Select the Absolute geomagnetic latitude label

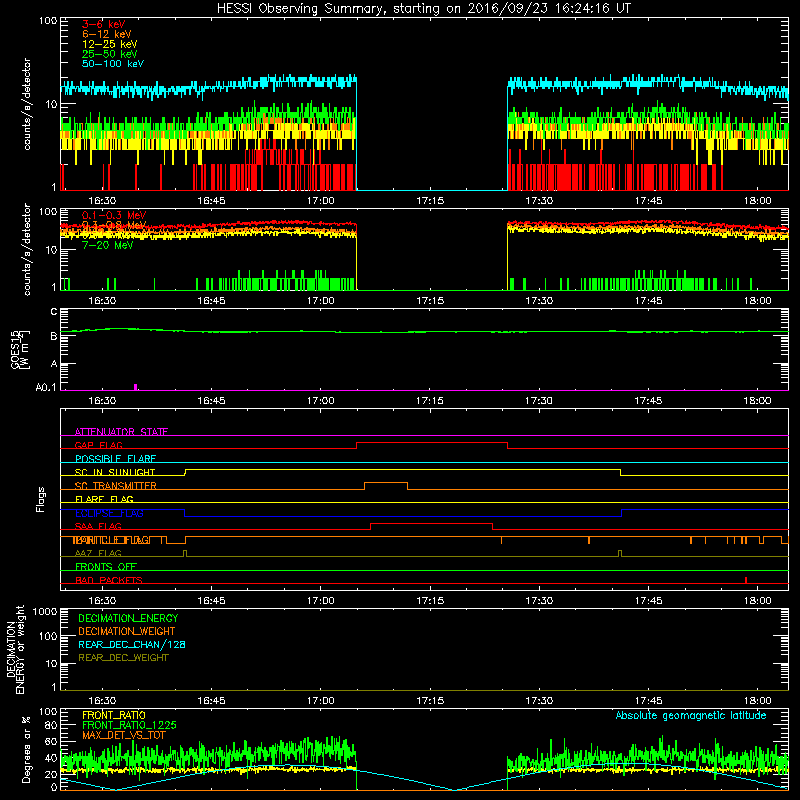(x=691, y=716)
